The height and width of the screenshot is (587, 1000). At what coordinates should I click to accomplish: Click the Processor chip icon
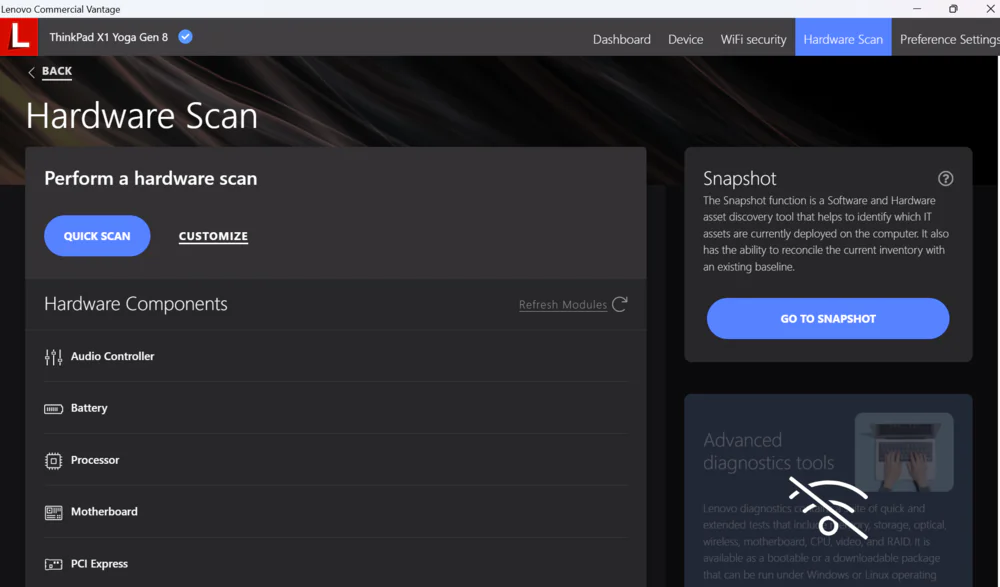[x=54, y=461]
